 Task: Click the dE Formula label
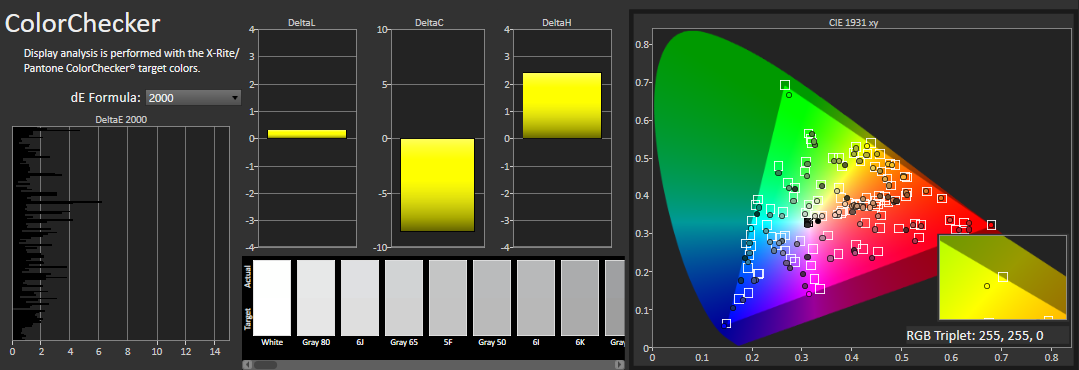[105, 98]
